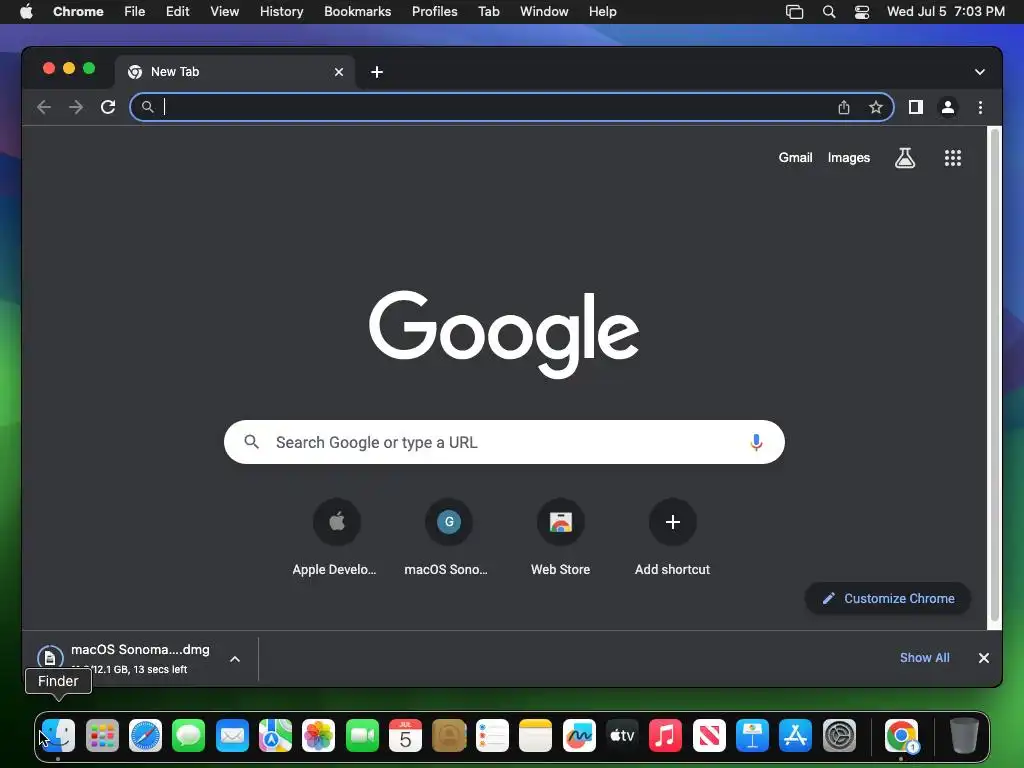
Task: Go back using the back arrow
Action: tap(44, 107)
